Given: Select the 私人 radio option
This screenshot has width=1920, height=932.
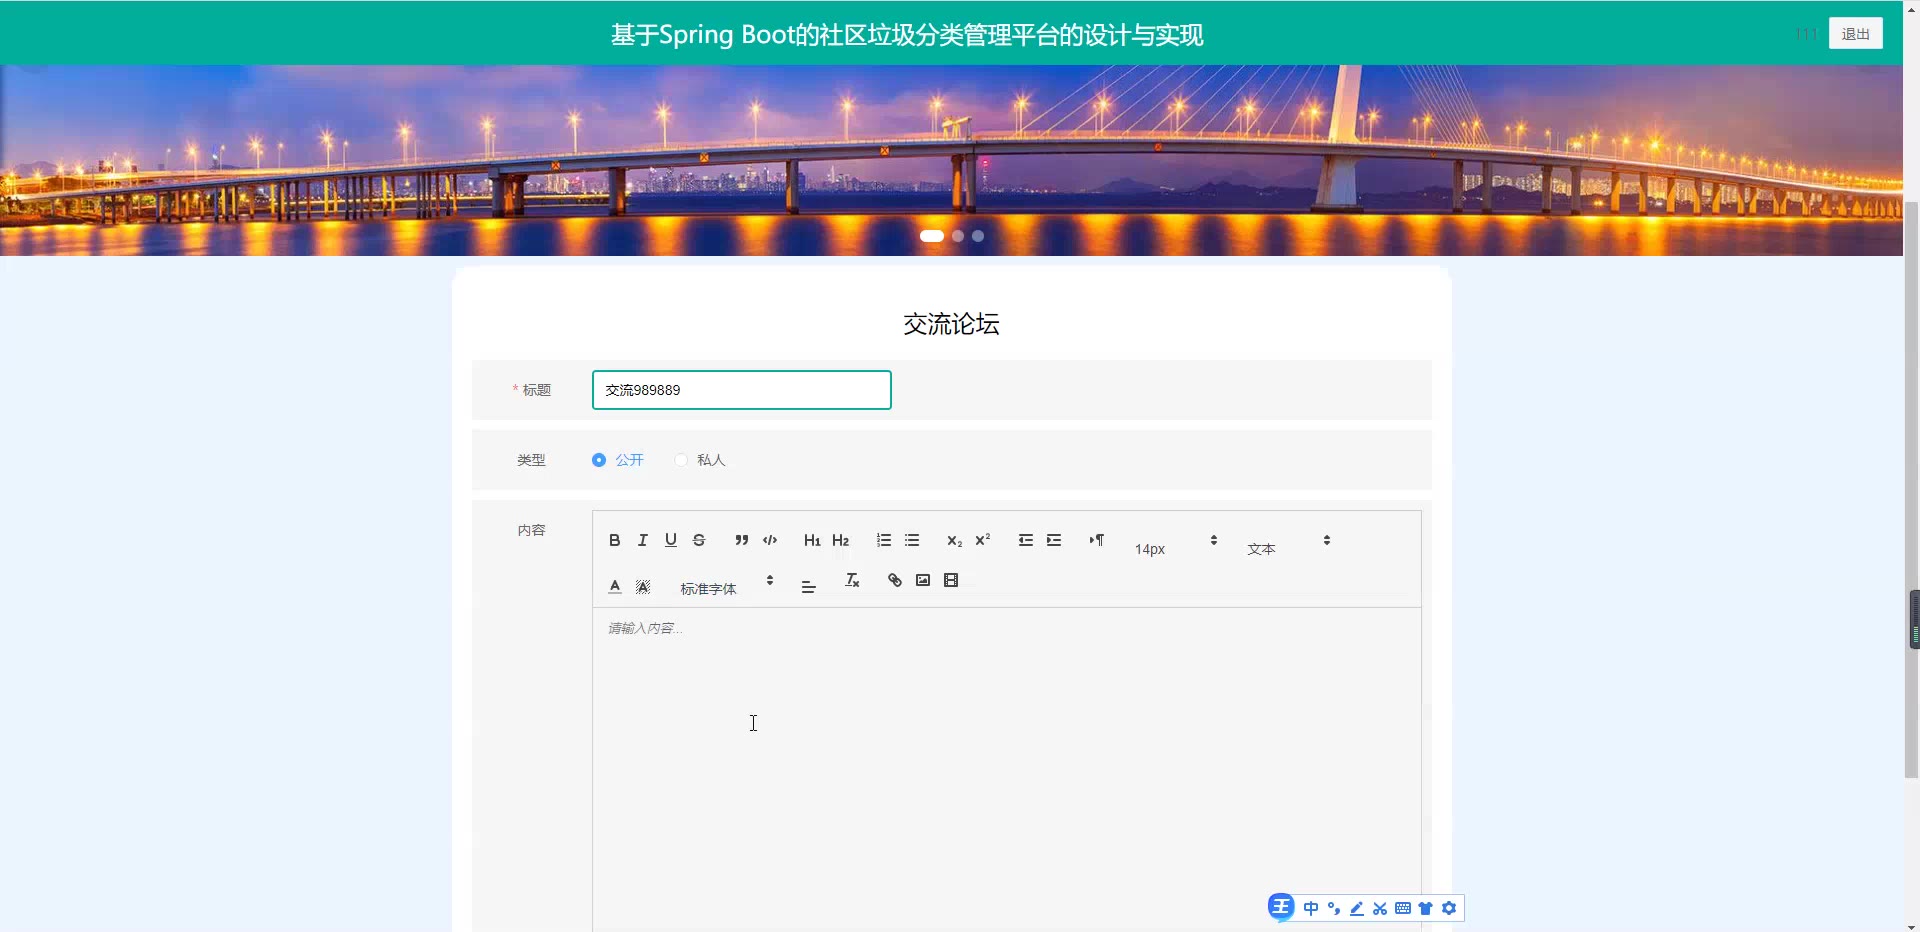Looking at the screenshot, I should click(x=681, y=460).
